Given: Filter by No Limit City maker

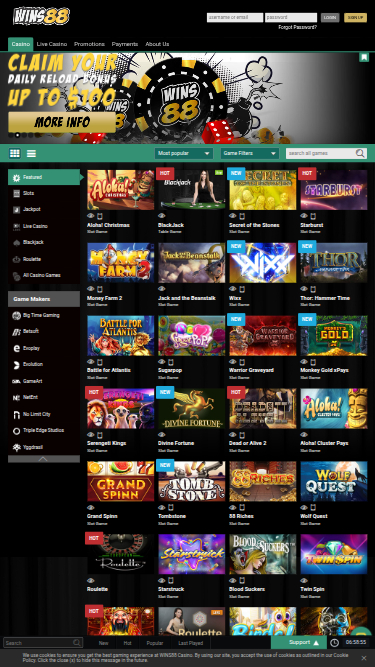Looking at the screenshot, I should 44,414.
